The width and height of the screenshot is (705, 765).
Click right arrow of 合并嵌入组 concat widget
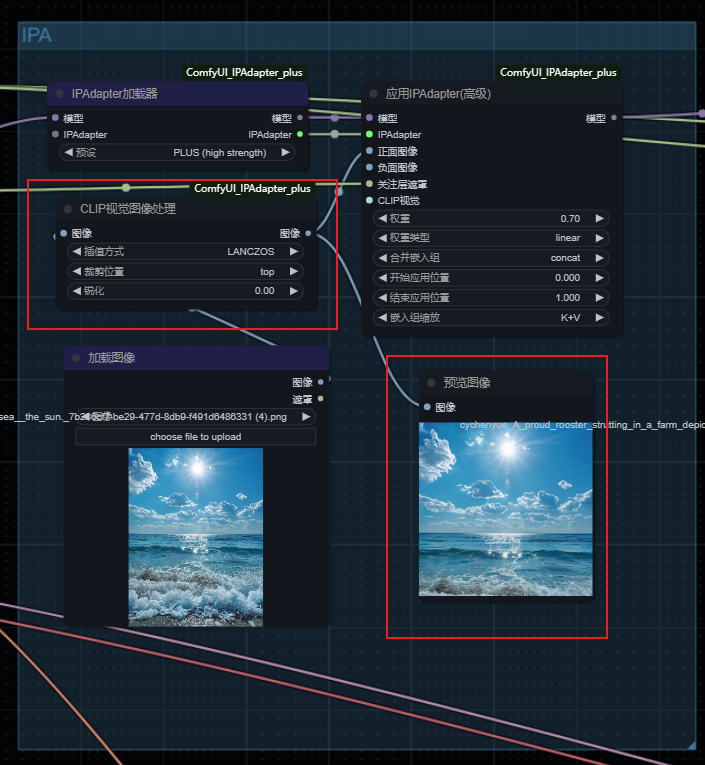600,258
